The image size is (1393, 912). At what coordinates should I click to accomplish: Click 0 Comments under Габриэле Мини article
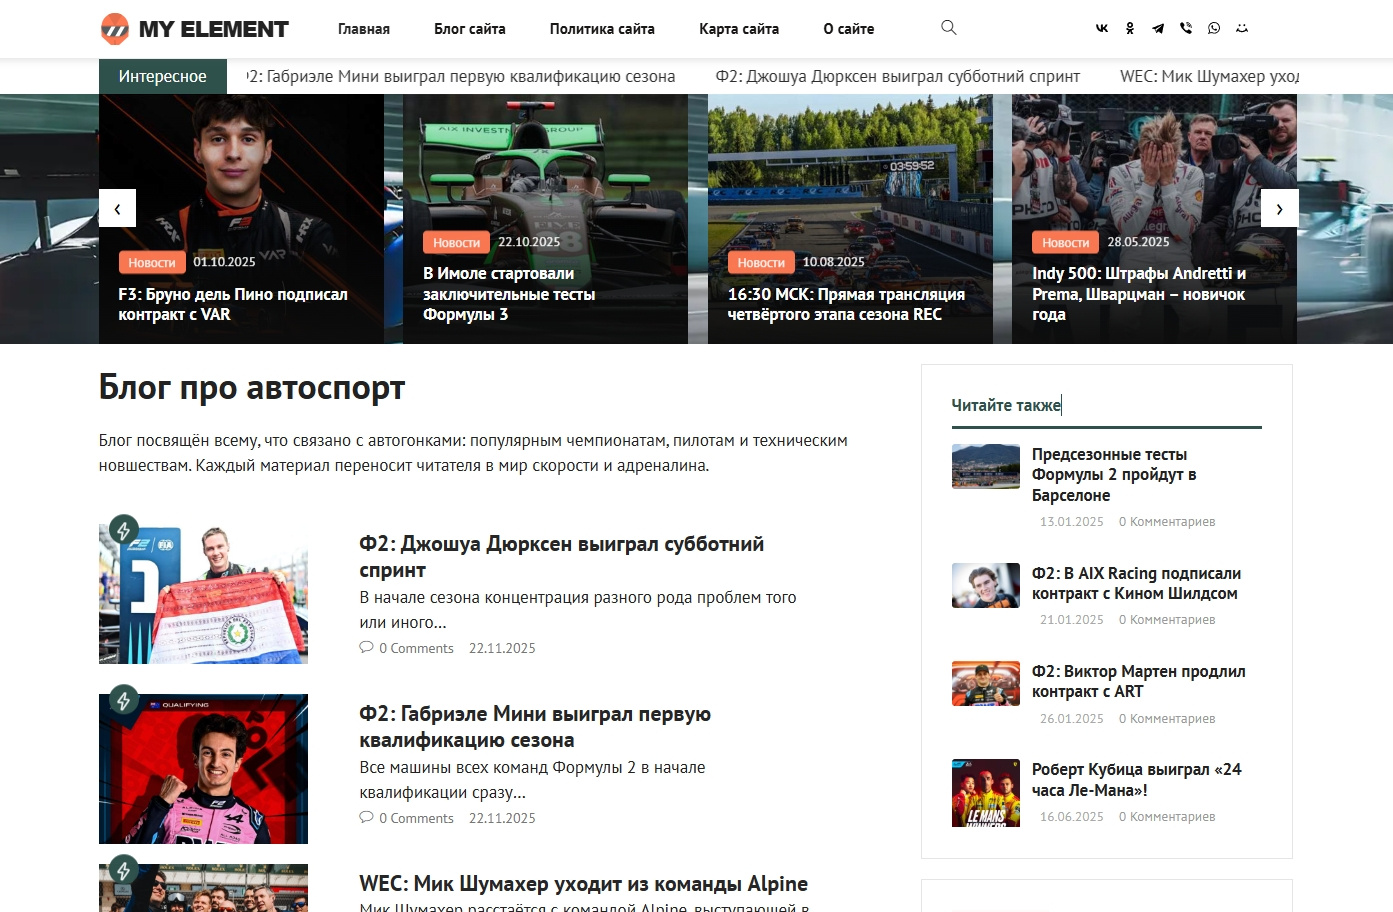click(416, 818)
